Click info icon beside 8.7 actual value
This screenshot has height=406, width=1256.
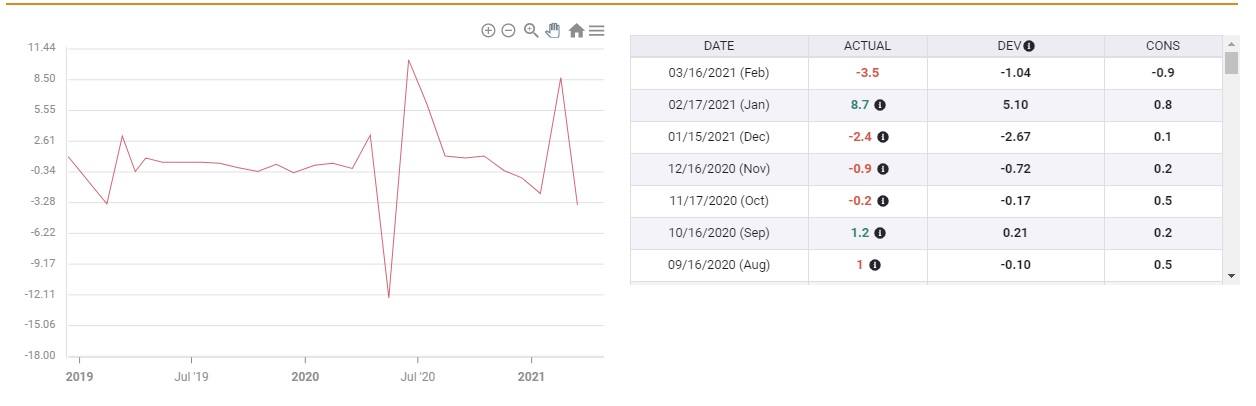point(881,105)
